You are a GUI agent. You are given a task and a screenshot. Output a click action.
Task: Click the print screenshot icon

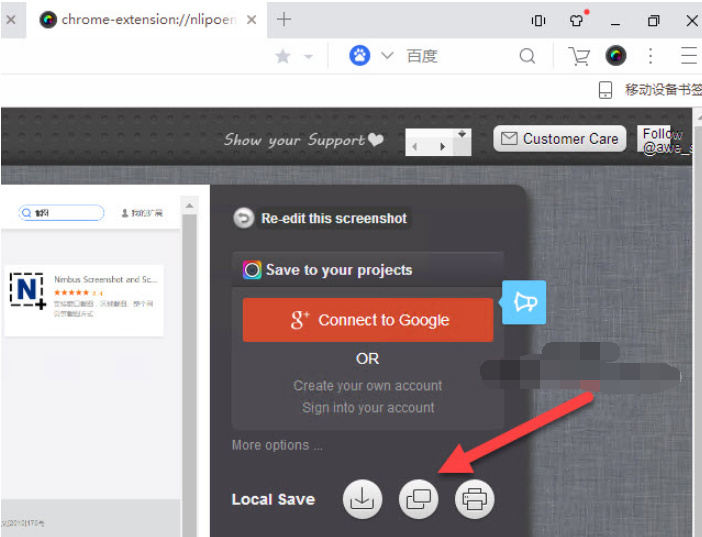coord(475,499)
